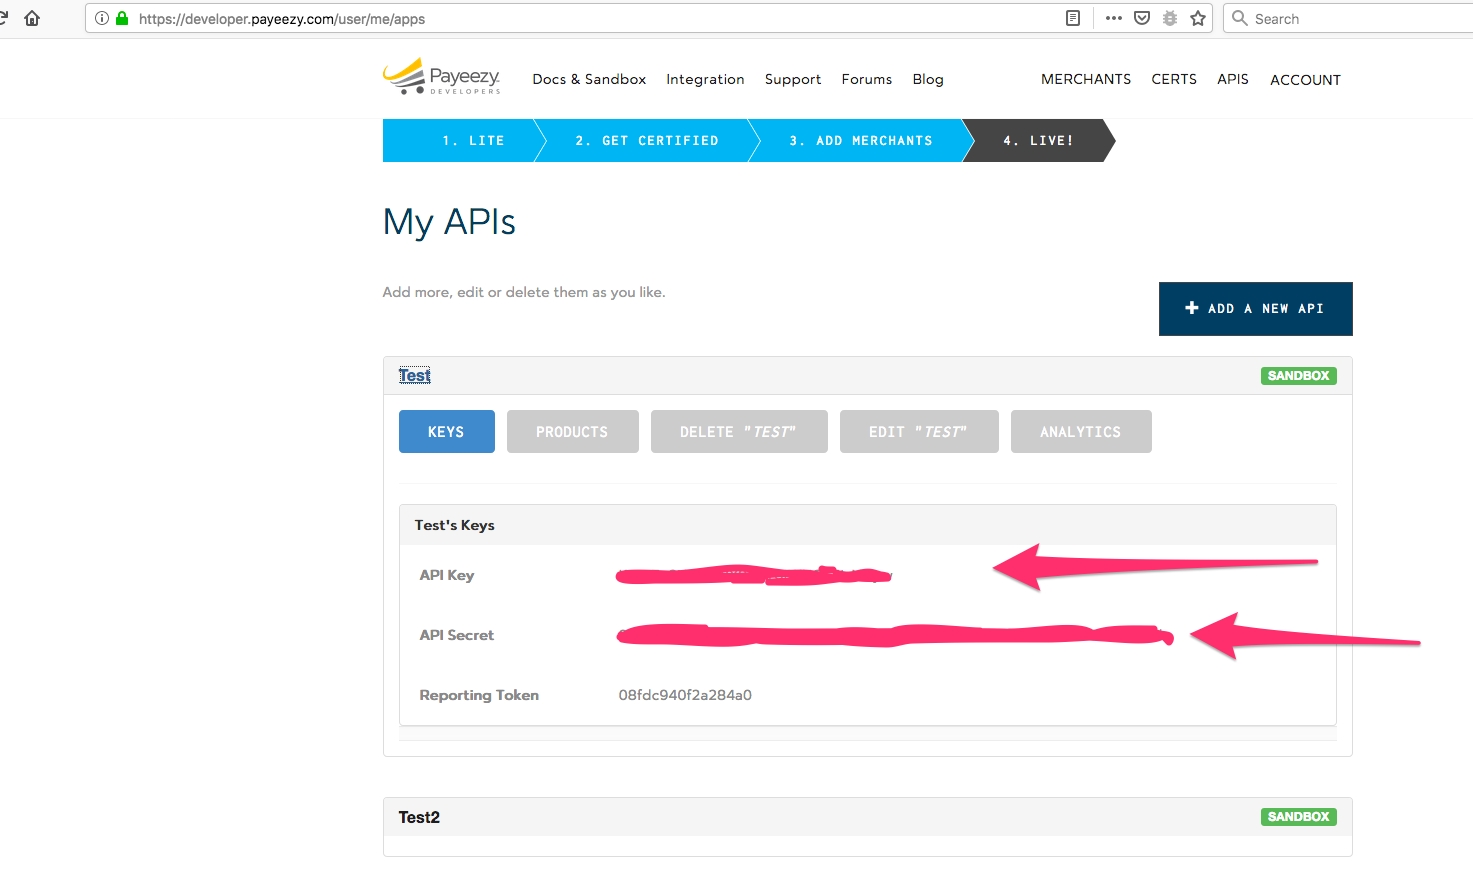Image resolution: width=1473 pixels, height=892 pixels.
Task: Open Docs & Sandbox menu
Action: [x=589, y=79]
